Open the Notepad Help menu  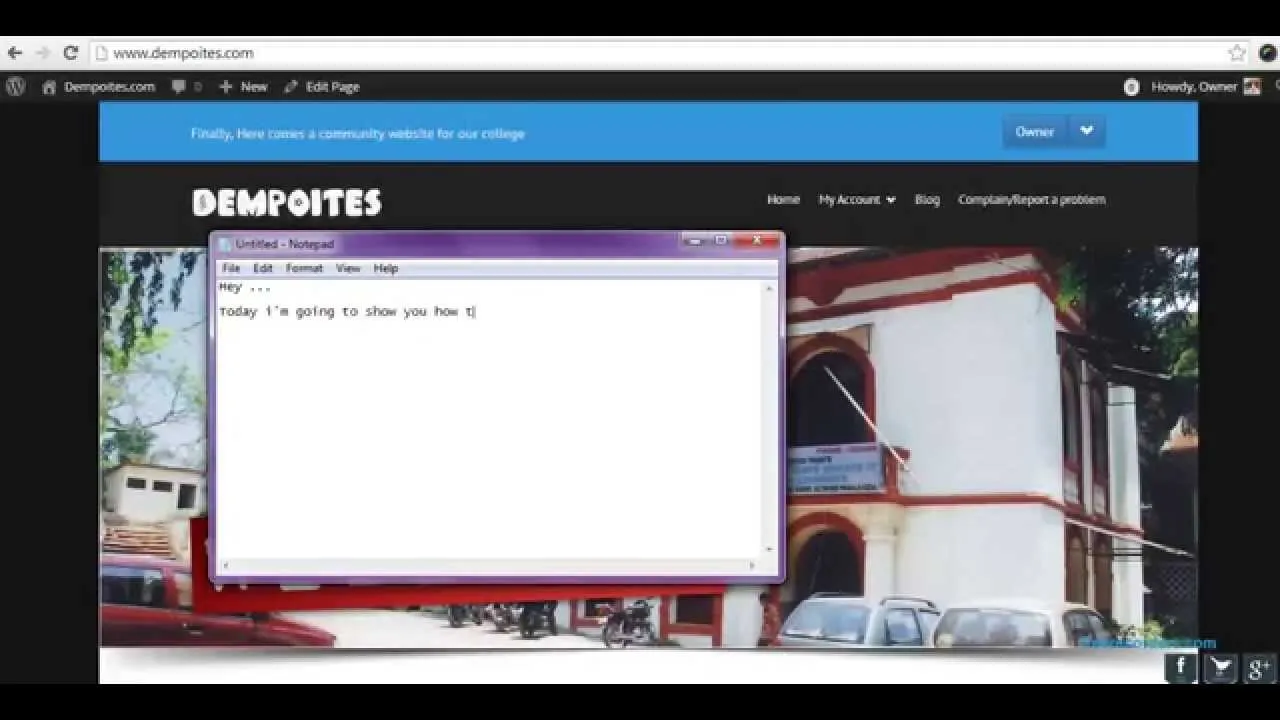pyautogui.click(x=386, y=268)
